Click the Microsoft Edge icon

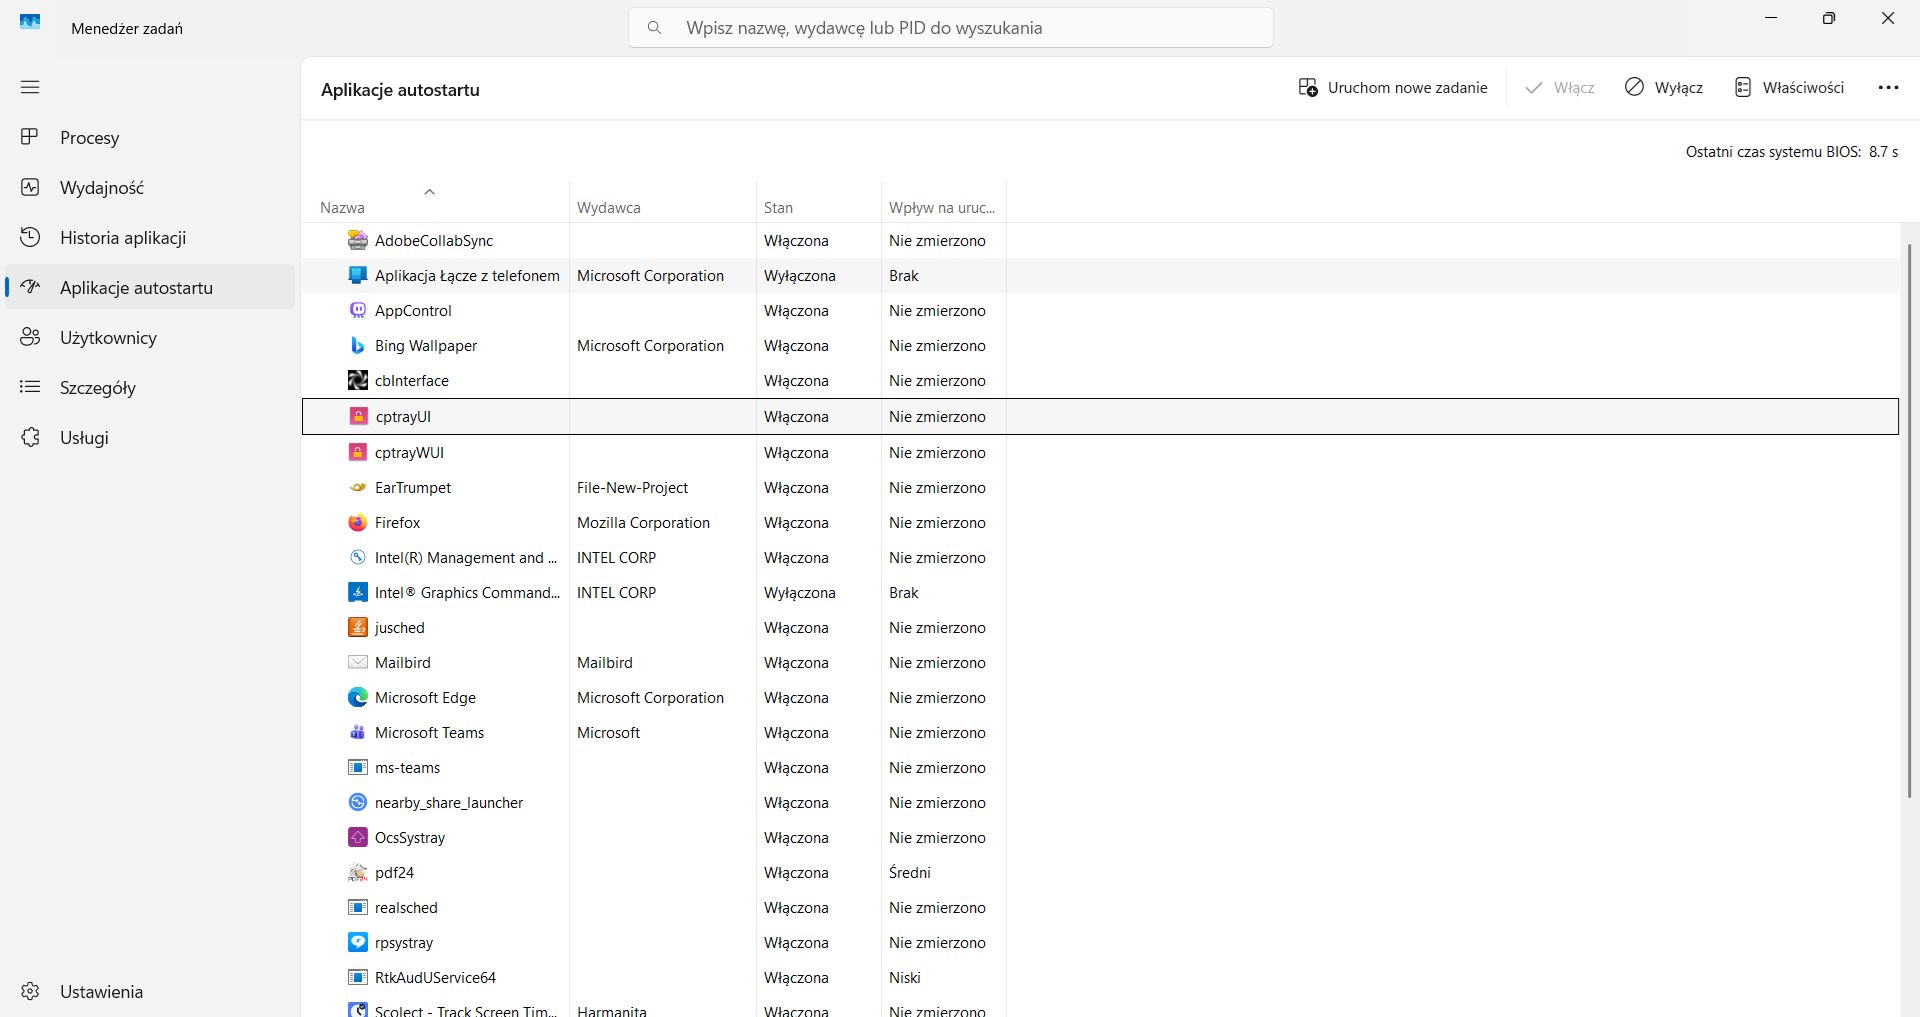[357, 697]
